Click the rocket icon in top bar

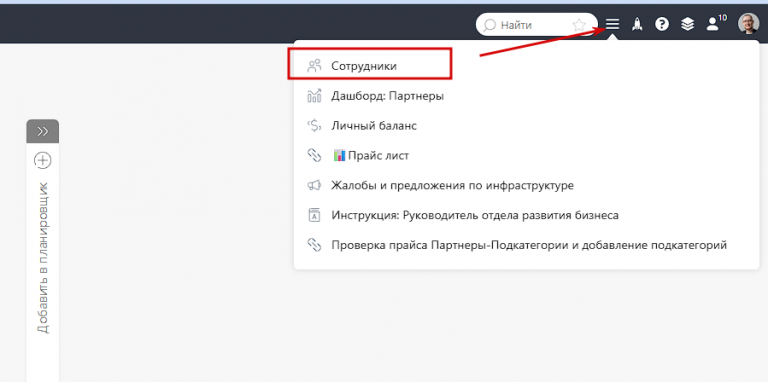tap(637, 24)
